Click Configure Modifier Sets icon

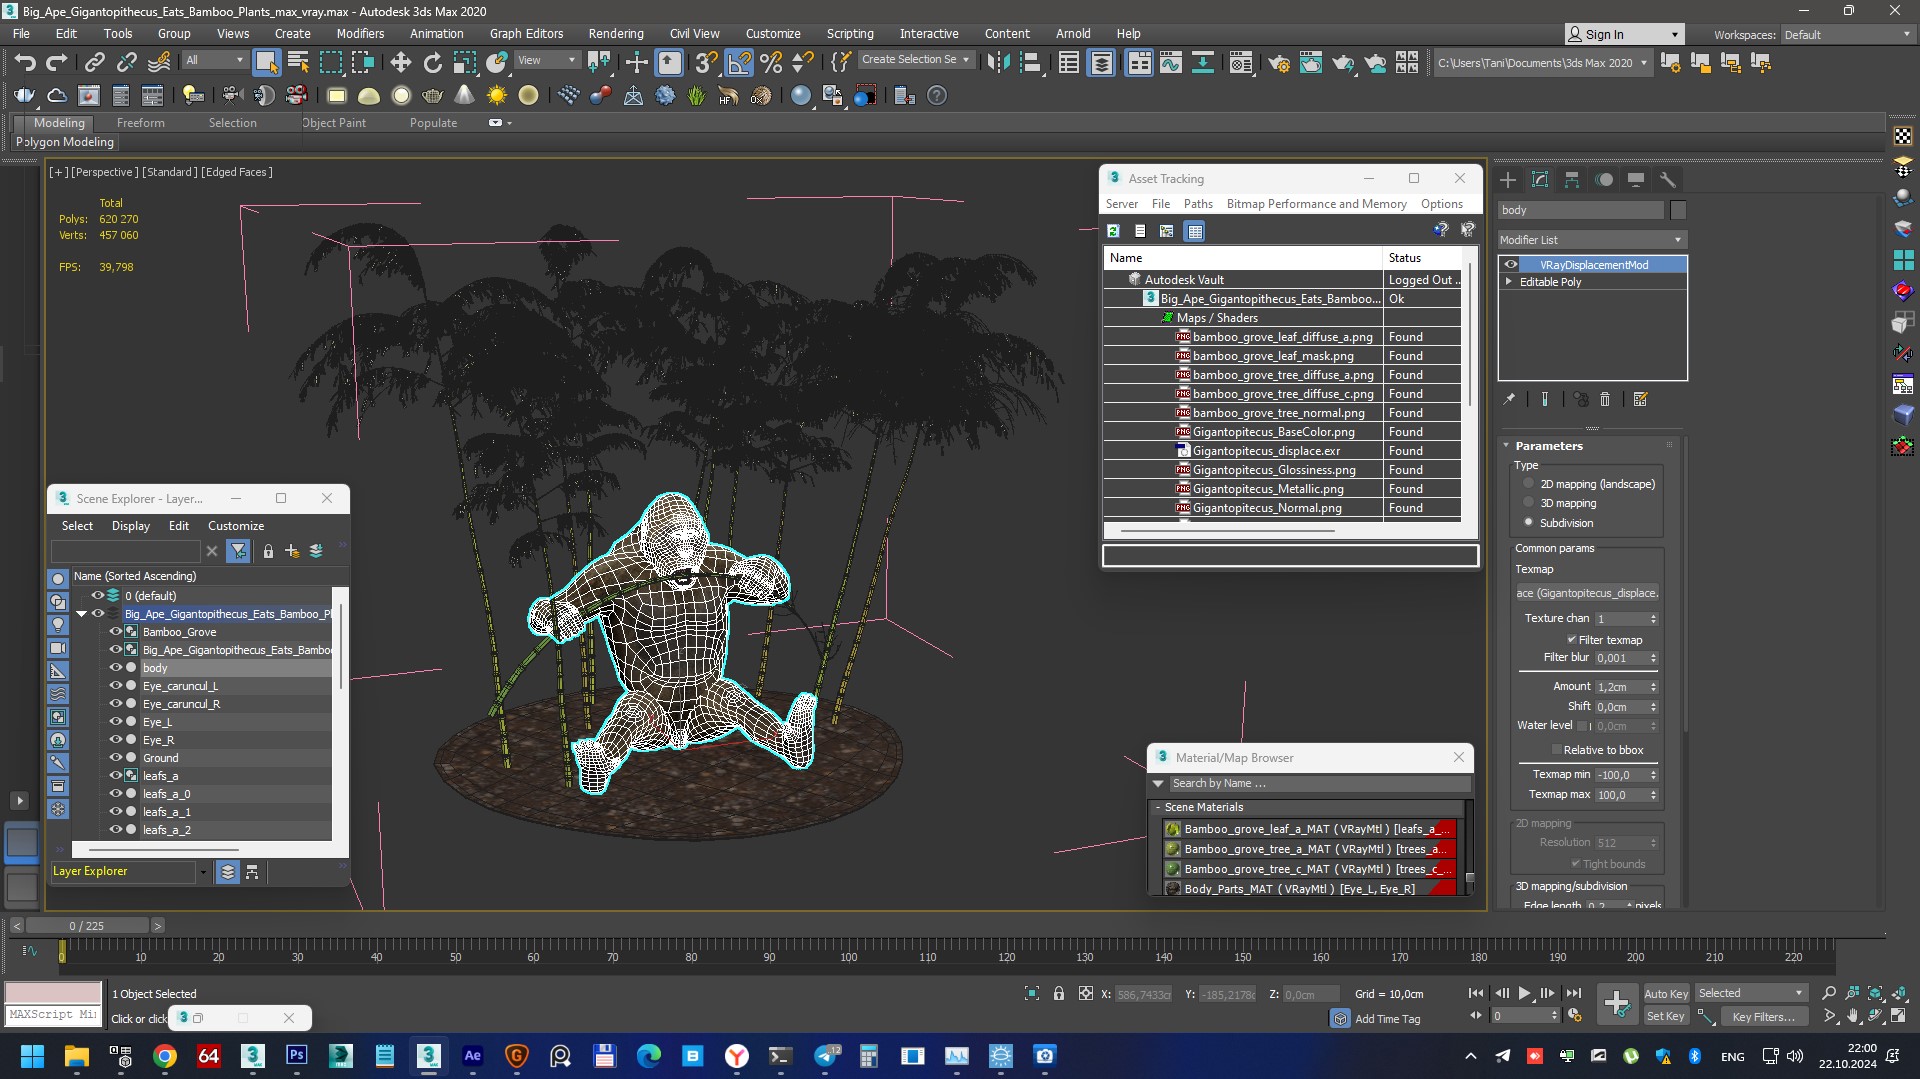click(1640, 399)
